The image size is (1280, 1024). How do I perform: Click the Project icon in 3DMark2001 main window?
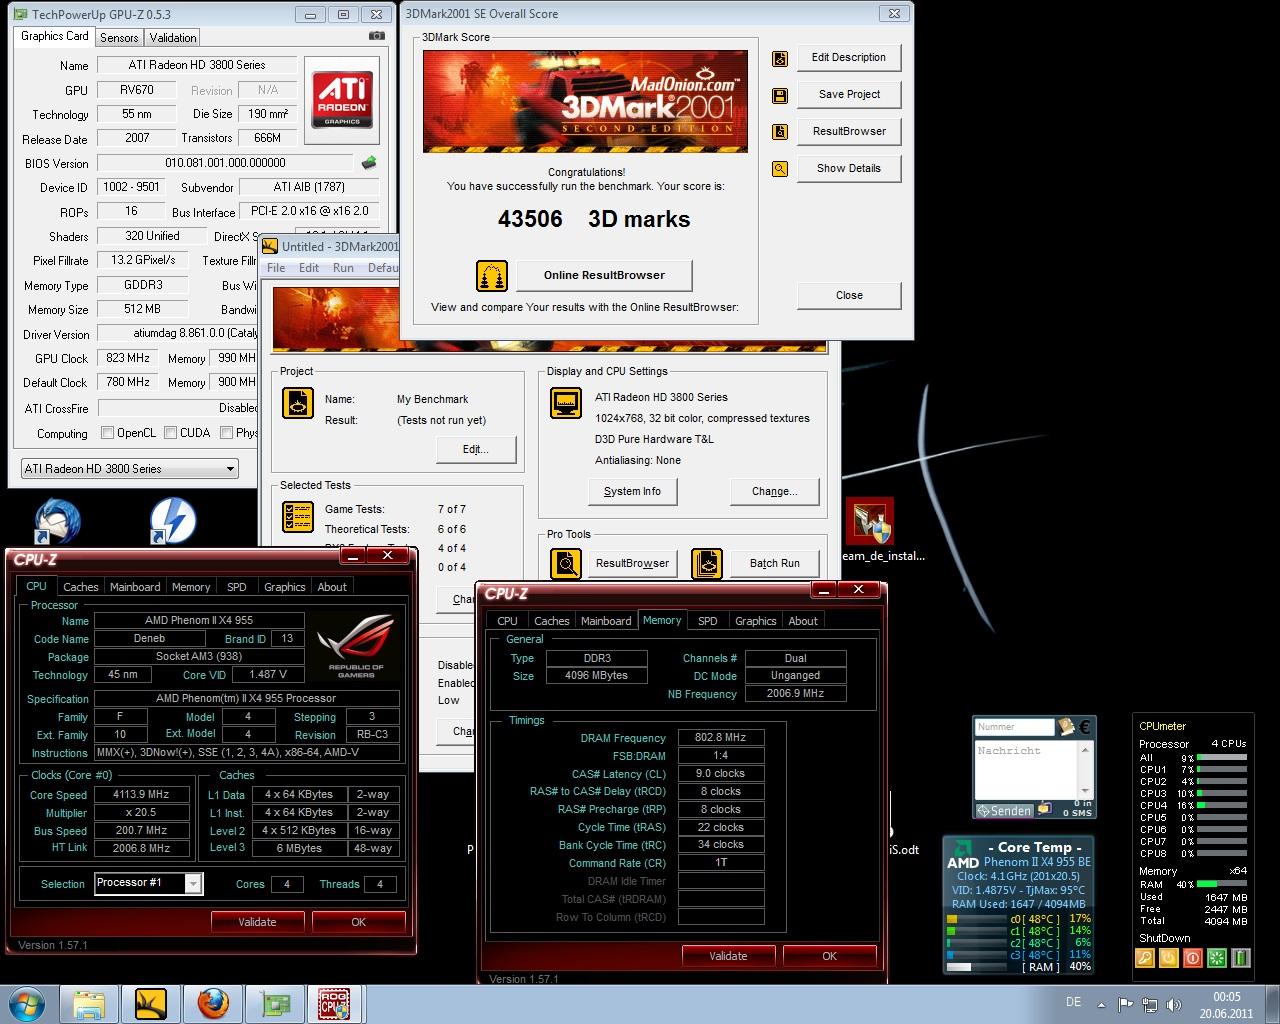point(298,403)
